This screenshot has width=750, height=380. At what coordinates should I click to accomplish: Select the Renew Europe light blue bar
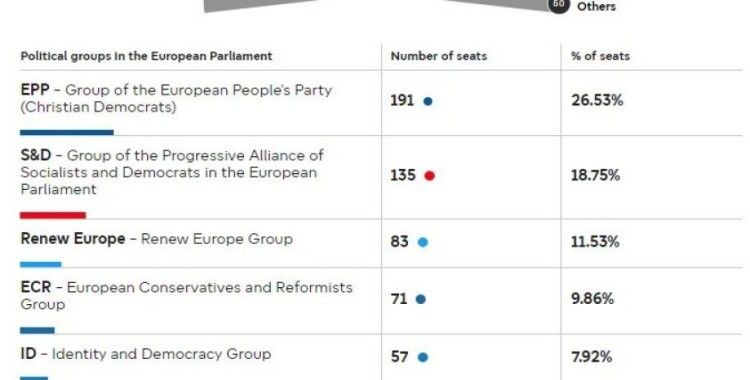[x=41, y=264]
